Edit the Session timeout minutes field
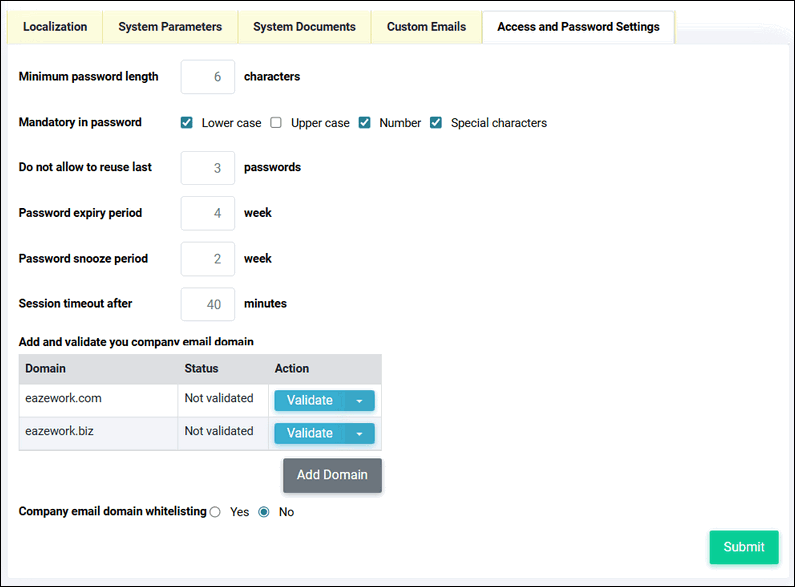The width and height of the screenshot is (795, 587). tap(208, 304)
